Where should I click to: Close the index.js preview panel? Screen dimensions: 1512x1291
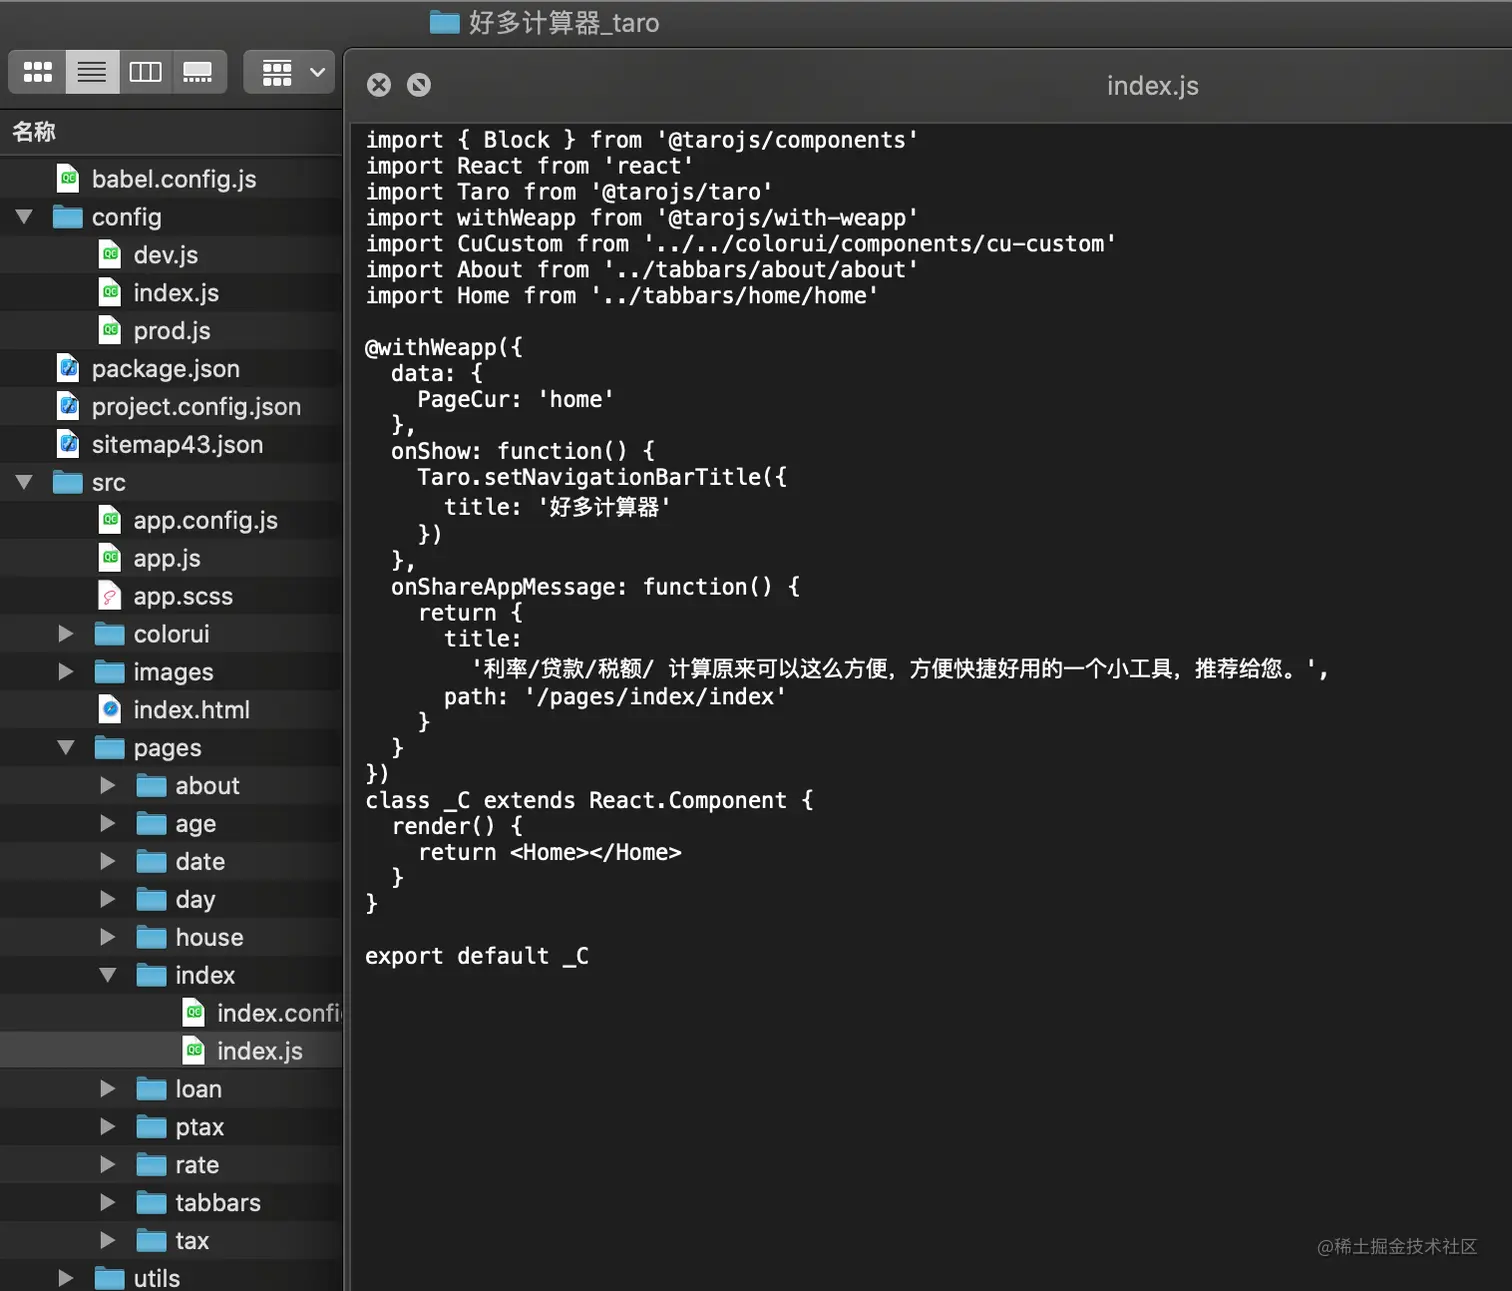[x=379, y=85]
